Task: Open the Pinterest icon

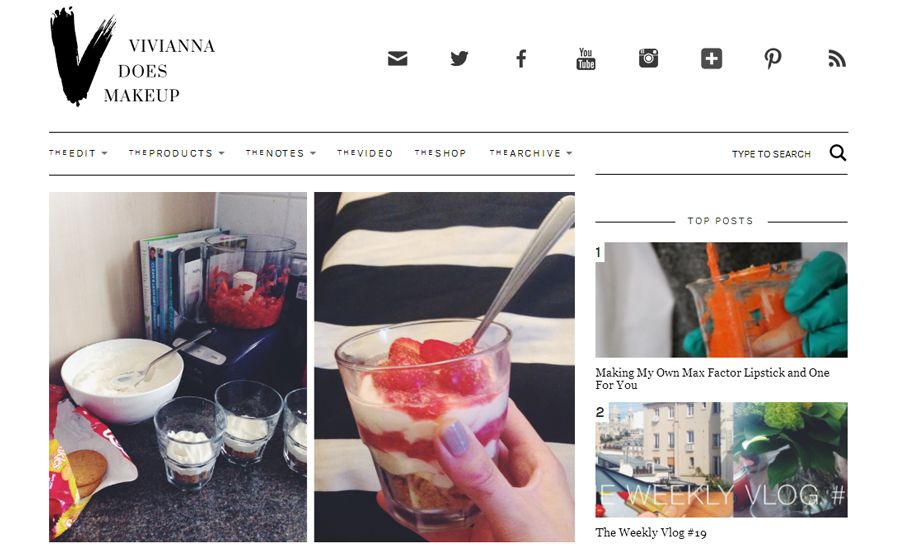Action: point(773,59)
